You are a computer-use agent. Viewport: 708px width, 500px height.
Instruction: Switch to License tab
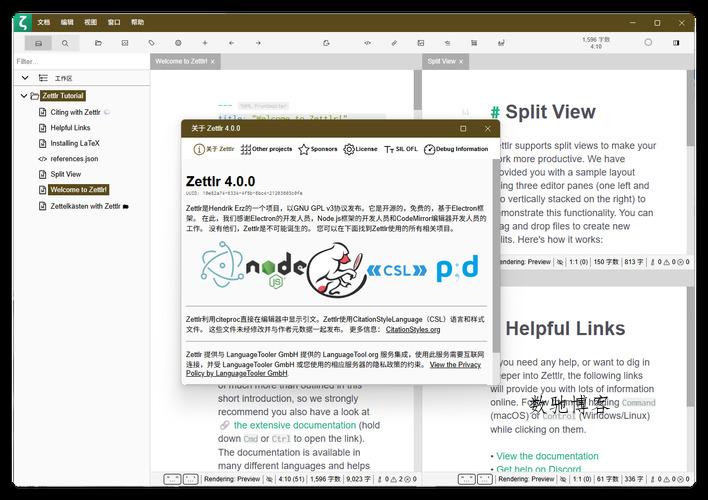point(360,149)
